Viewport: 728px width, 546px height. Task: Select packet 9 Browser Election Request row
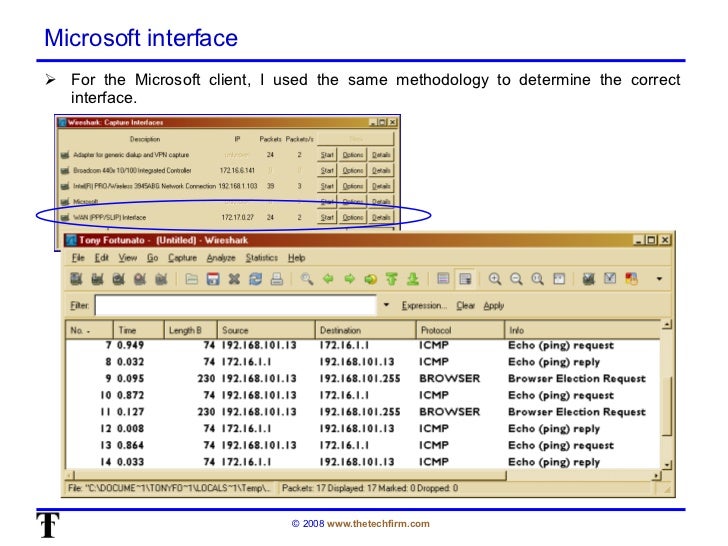(x=363, y=378)
